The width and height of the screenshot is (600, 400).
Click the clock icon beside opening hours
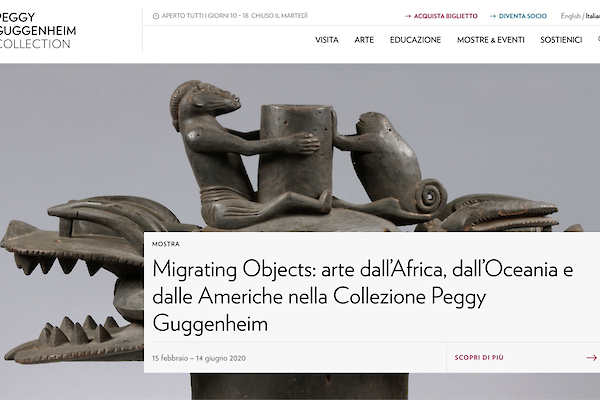click(156, 16)
